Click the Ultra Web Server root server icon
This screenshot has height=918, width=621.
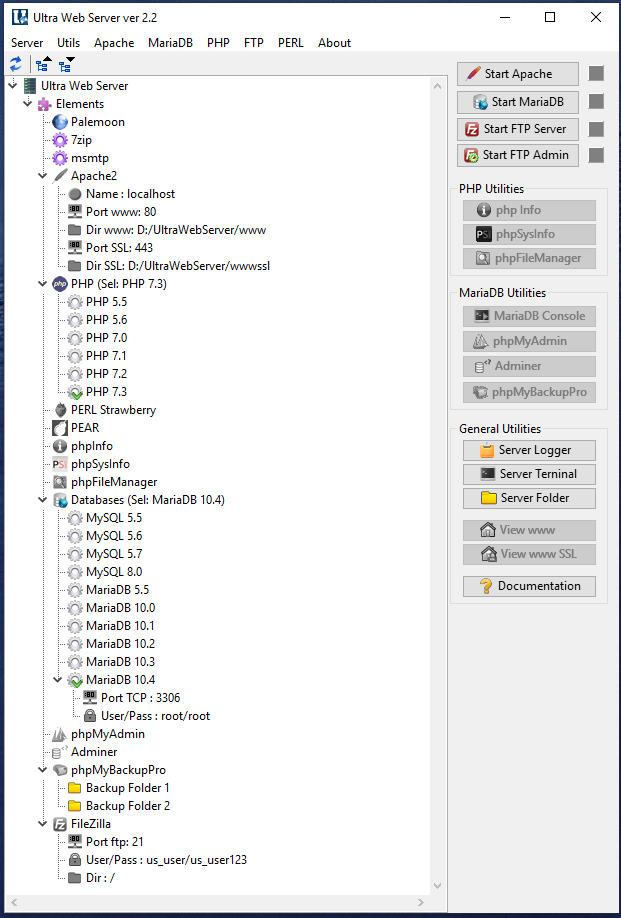pyautogui.click(x=30, y=86)
